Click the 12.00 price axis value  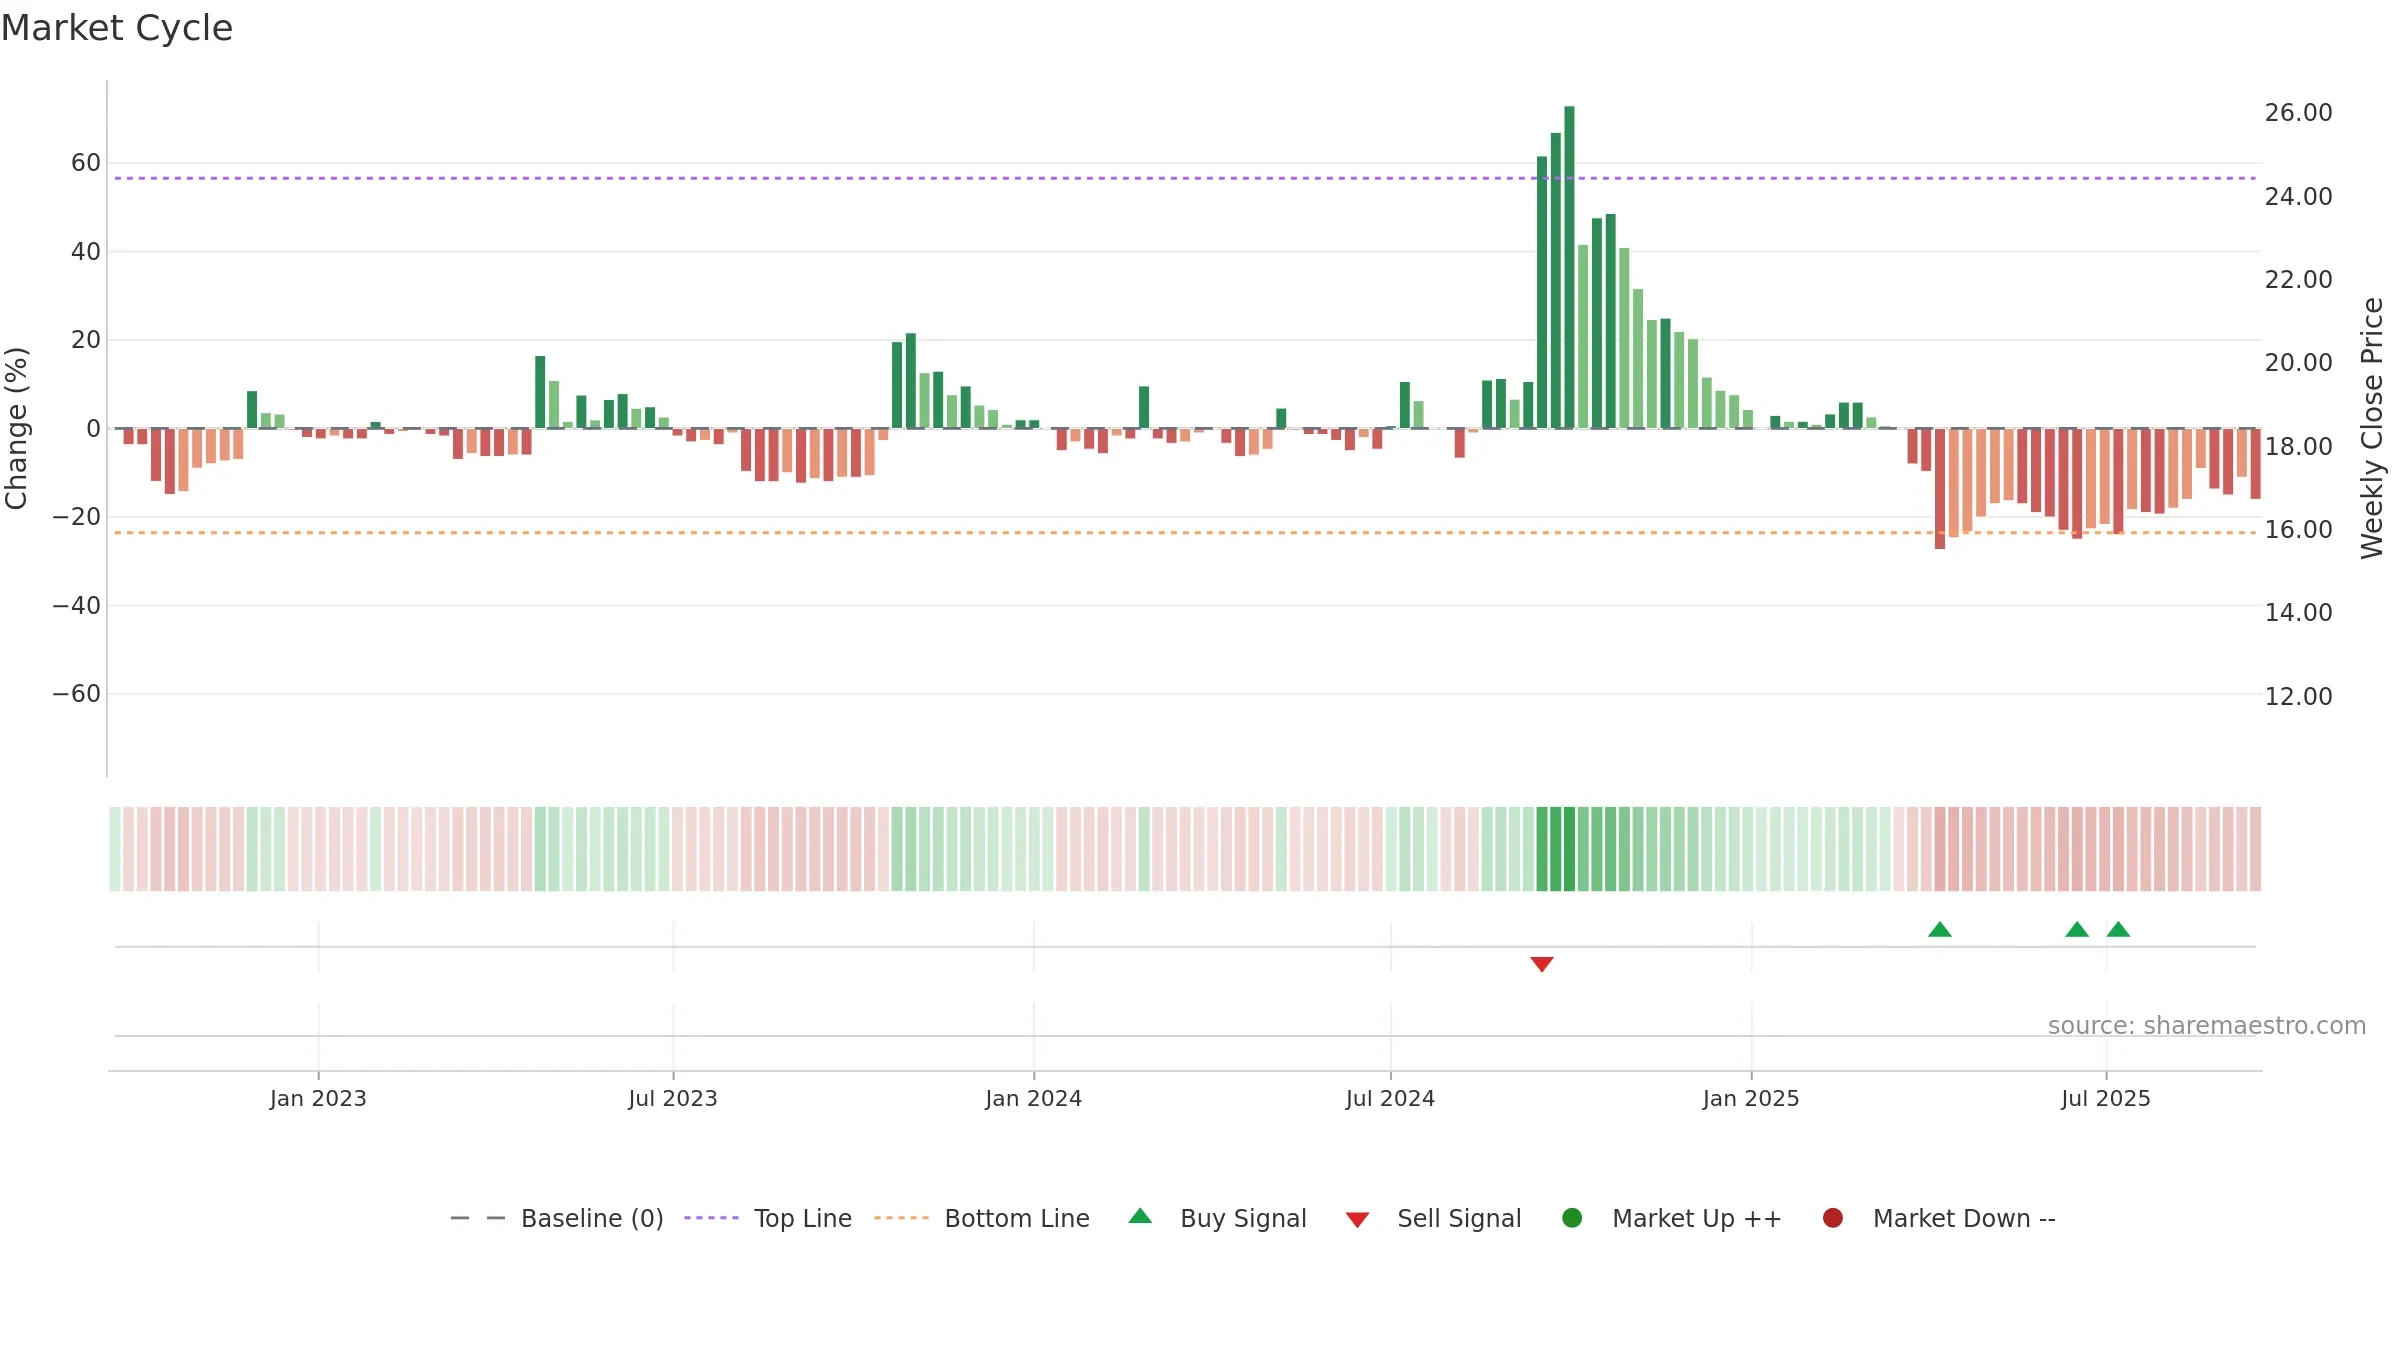click(2299, 697)
